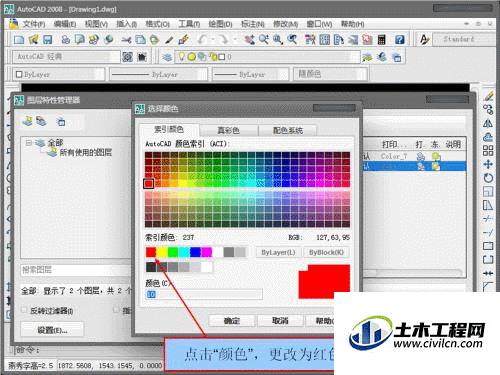Open the 格式(O) menu

(x=158, y=24)
